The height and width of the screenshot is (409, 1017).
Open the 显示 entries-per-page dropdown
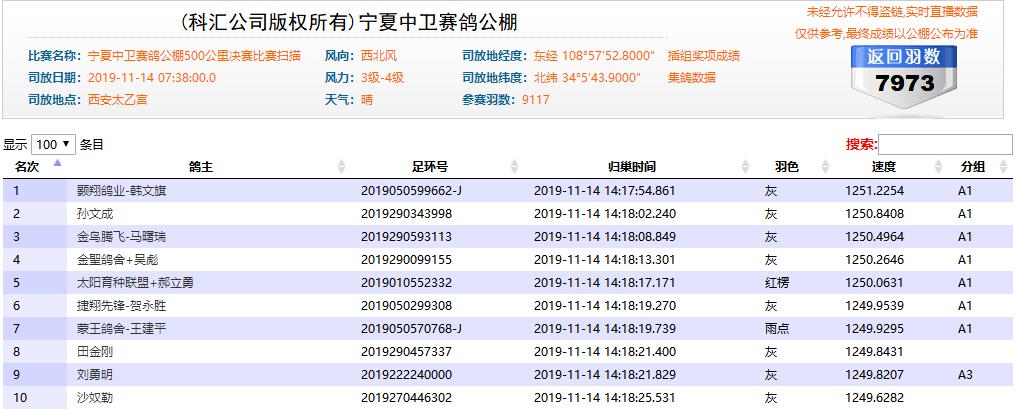tap(54, 144)
